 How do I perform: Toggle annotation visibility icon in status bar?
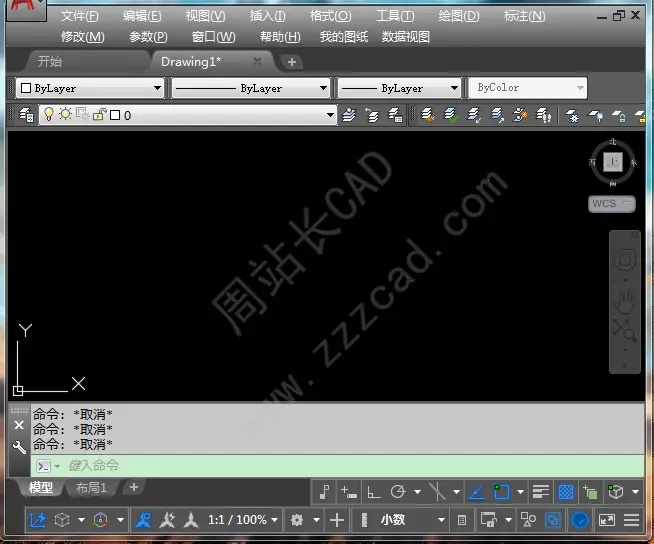click(x=143, y=520)
